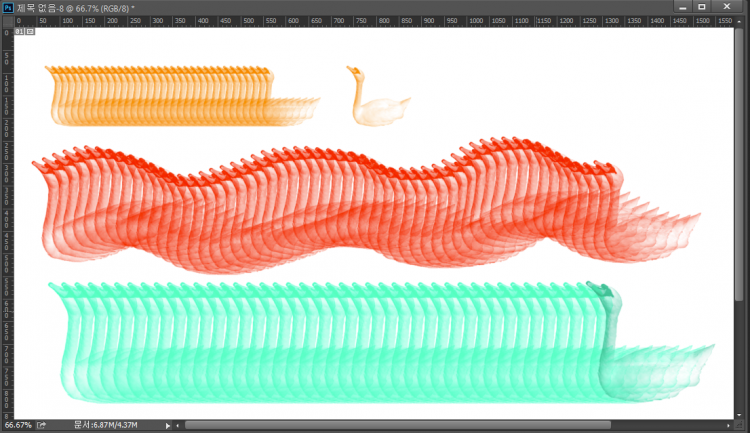Click the 500 mark on the horizontal ruler

pos(248,21)
